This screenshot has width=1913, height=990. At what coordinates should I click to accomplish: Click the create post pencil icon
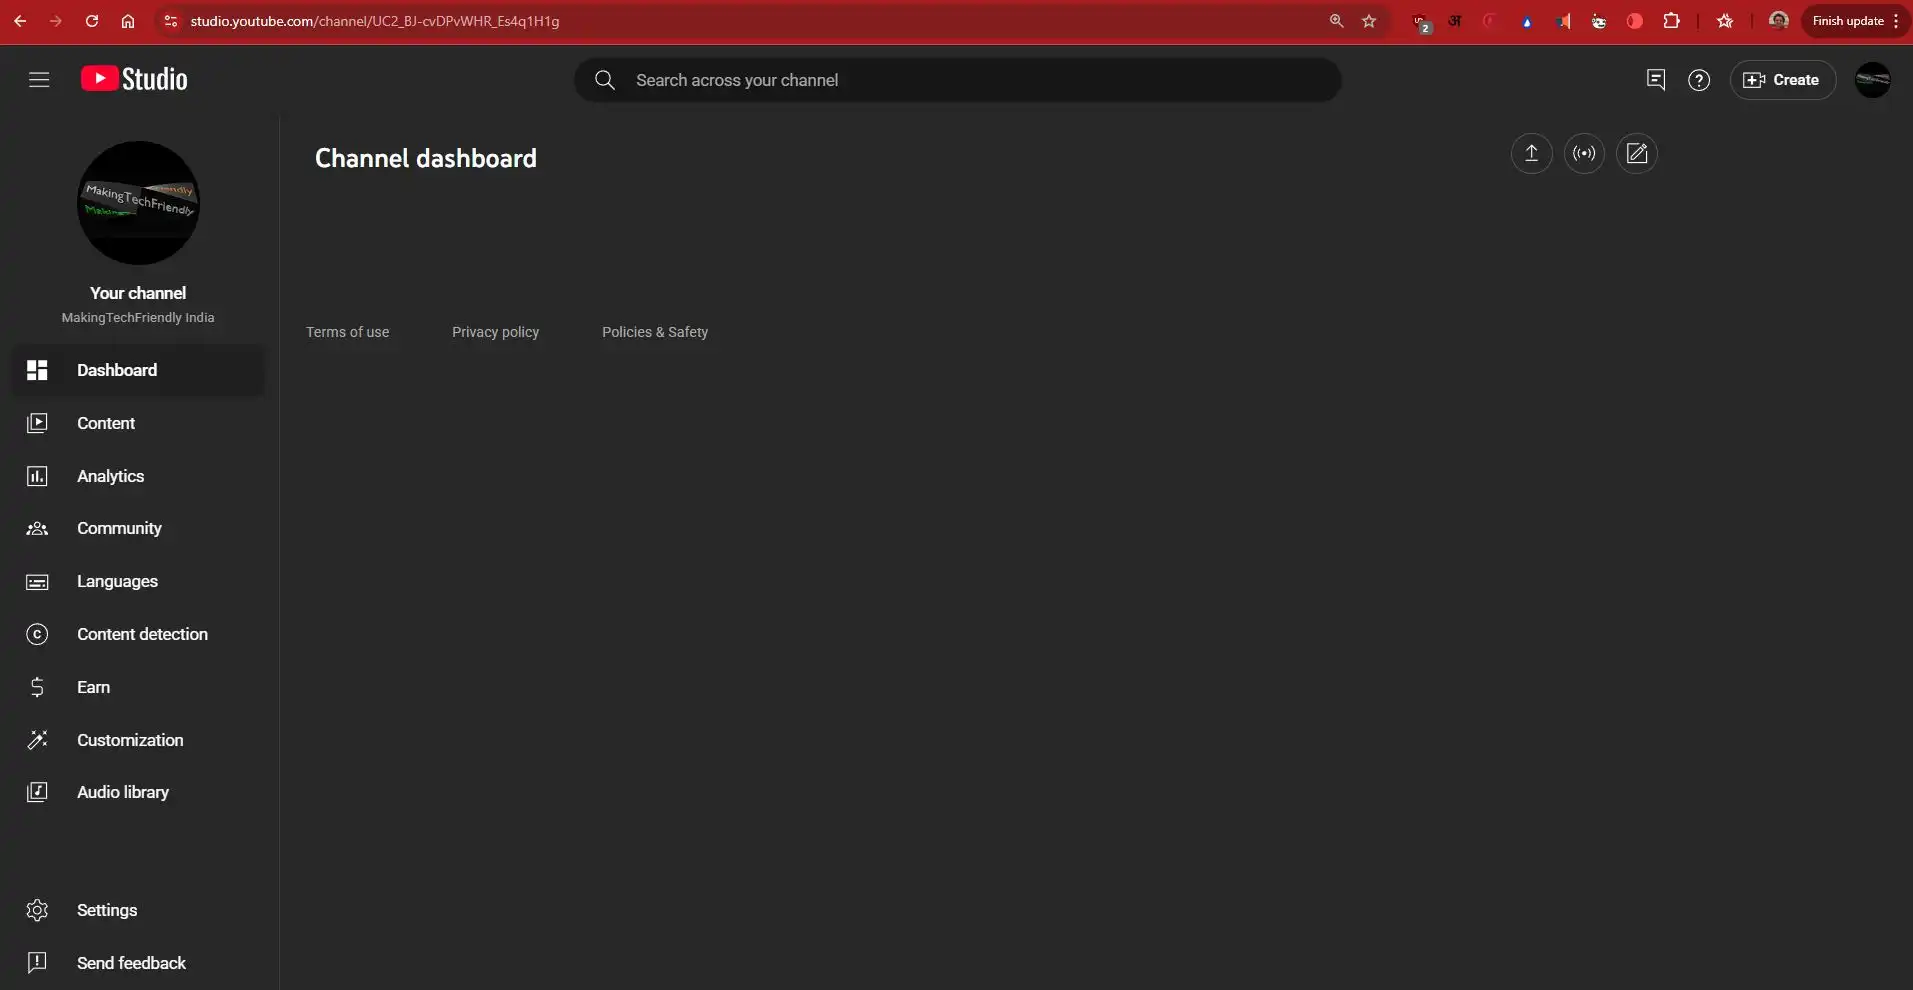click(1637, 153)
